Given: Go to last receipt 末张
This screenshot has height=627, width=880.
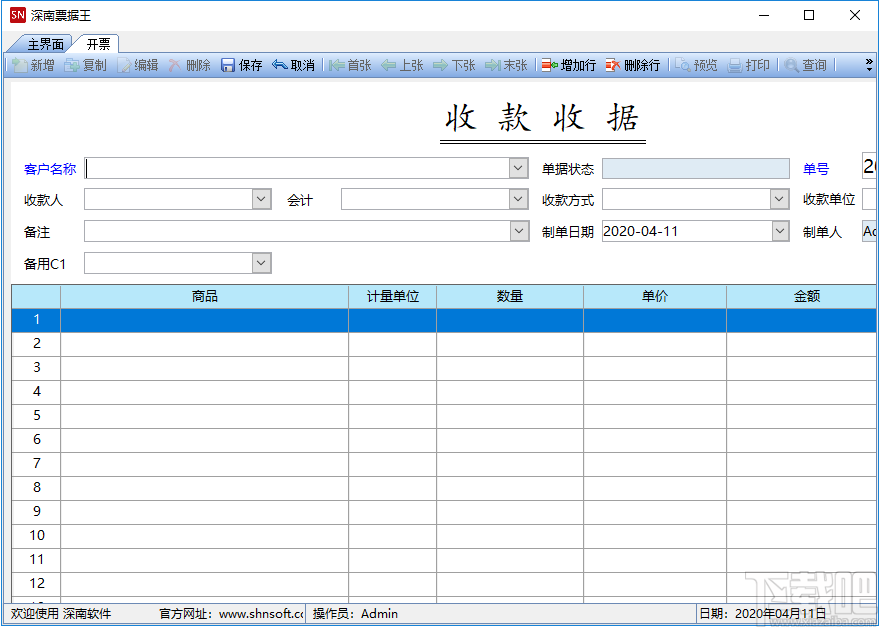Looking at the screenshot, I should coord(506,65).
